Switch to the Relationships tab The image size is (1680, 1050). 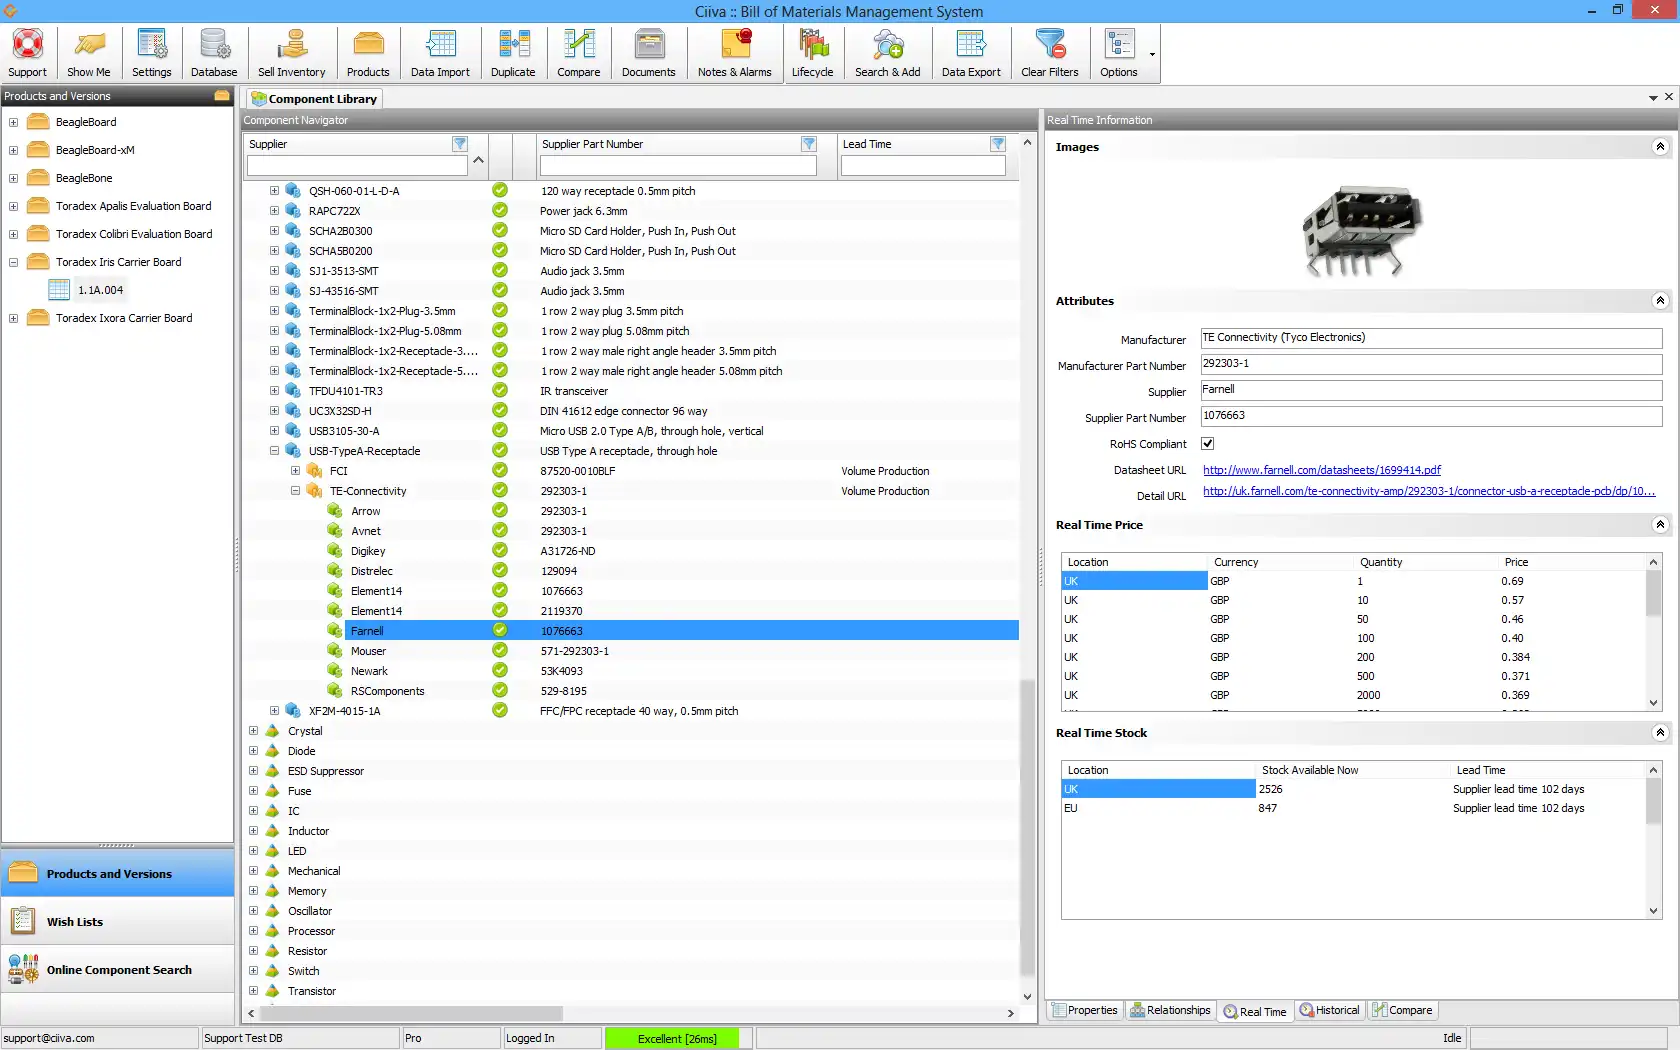1170,1011
